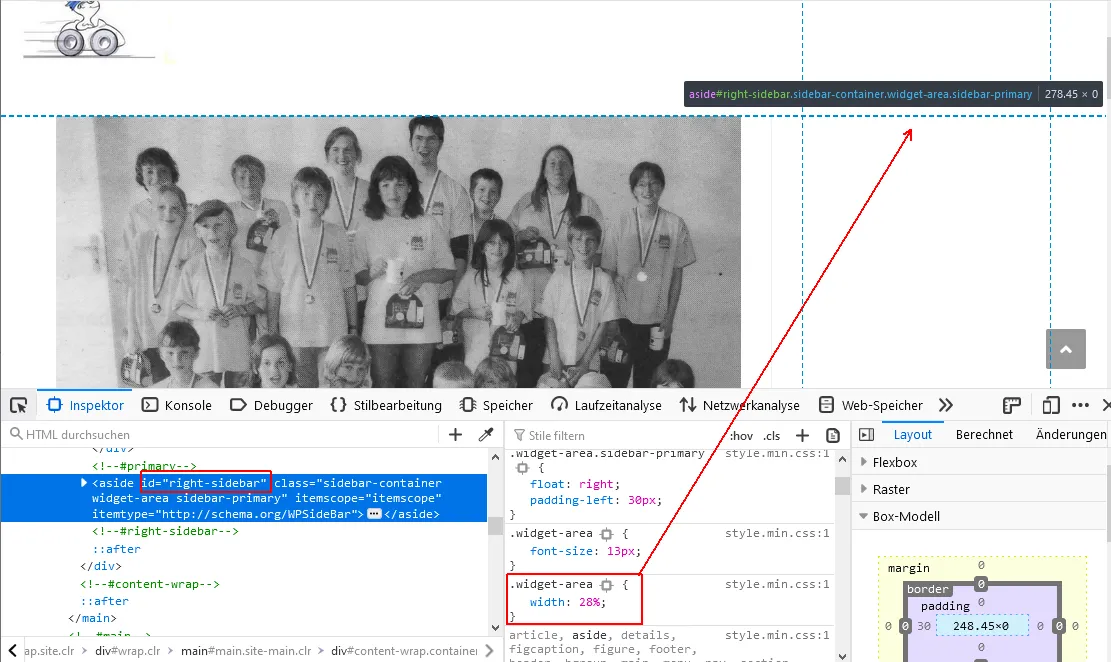Open style.min.css:1 link for font-size rule

(777, 533)
